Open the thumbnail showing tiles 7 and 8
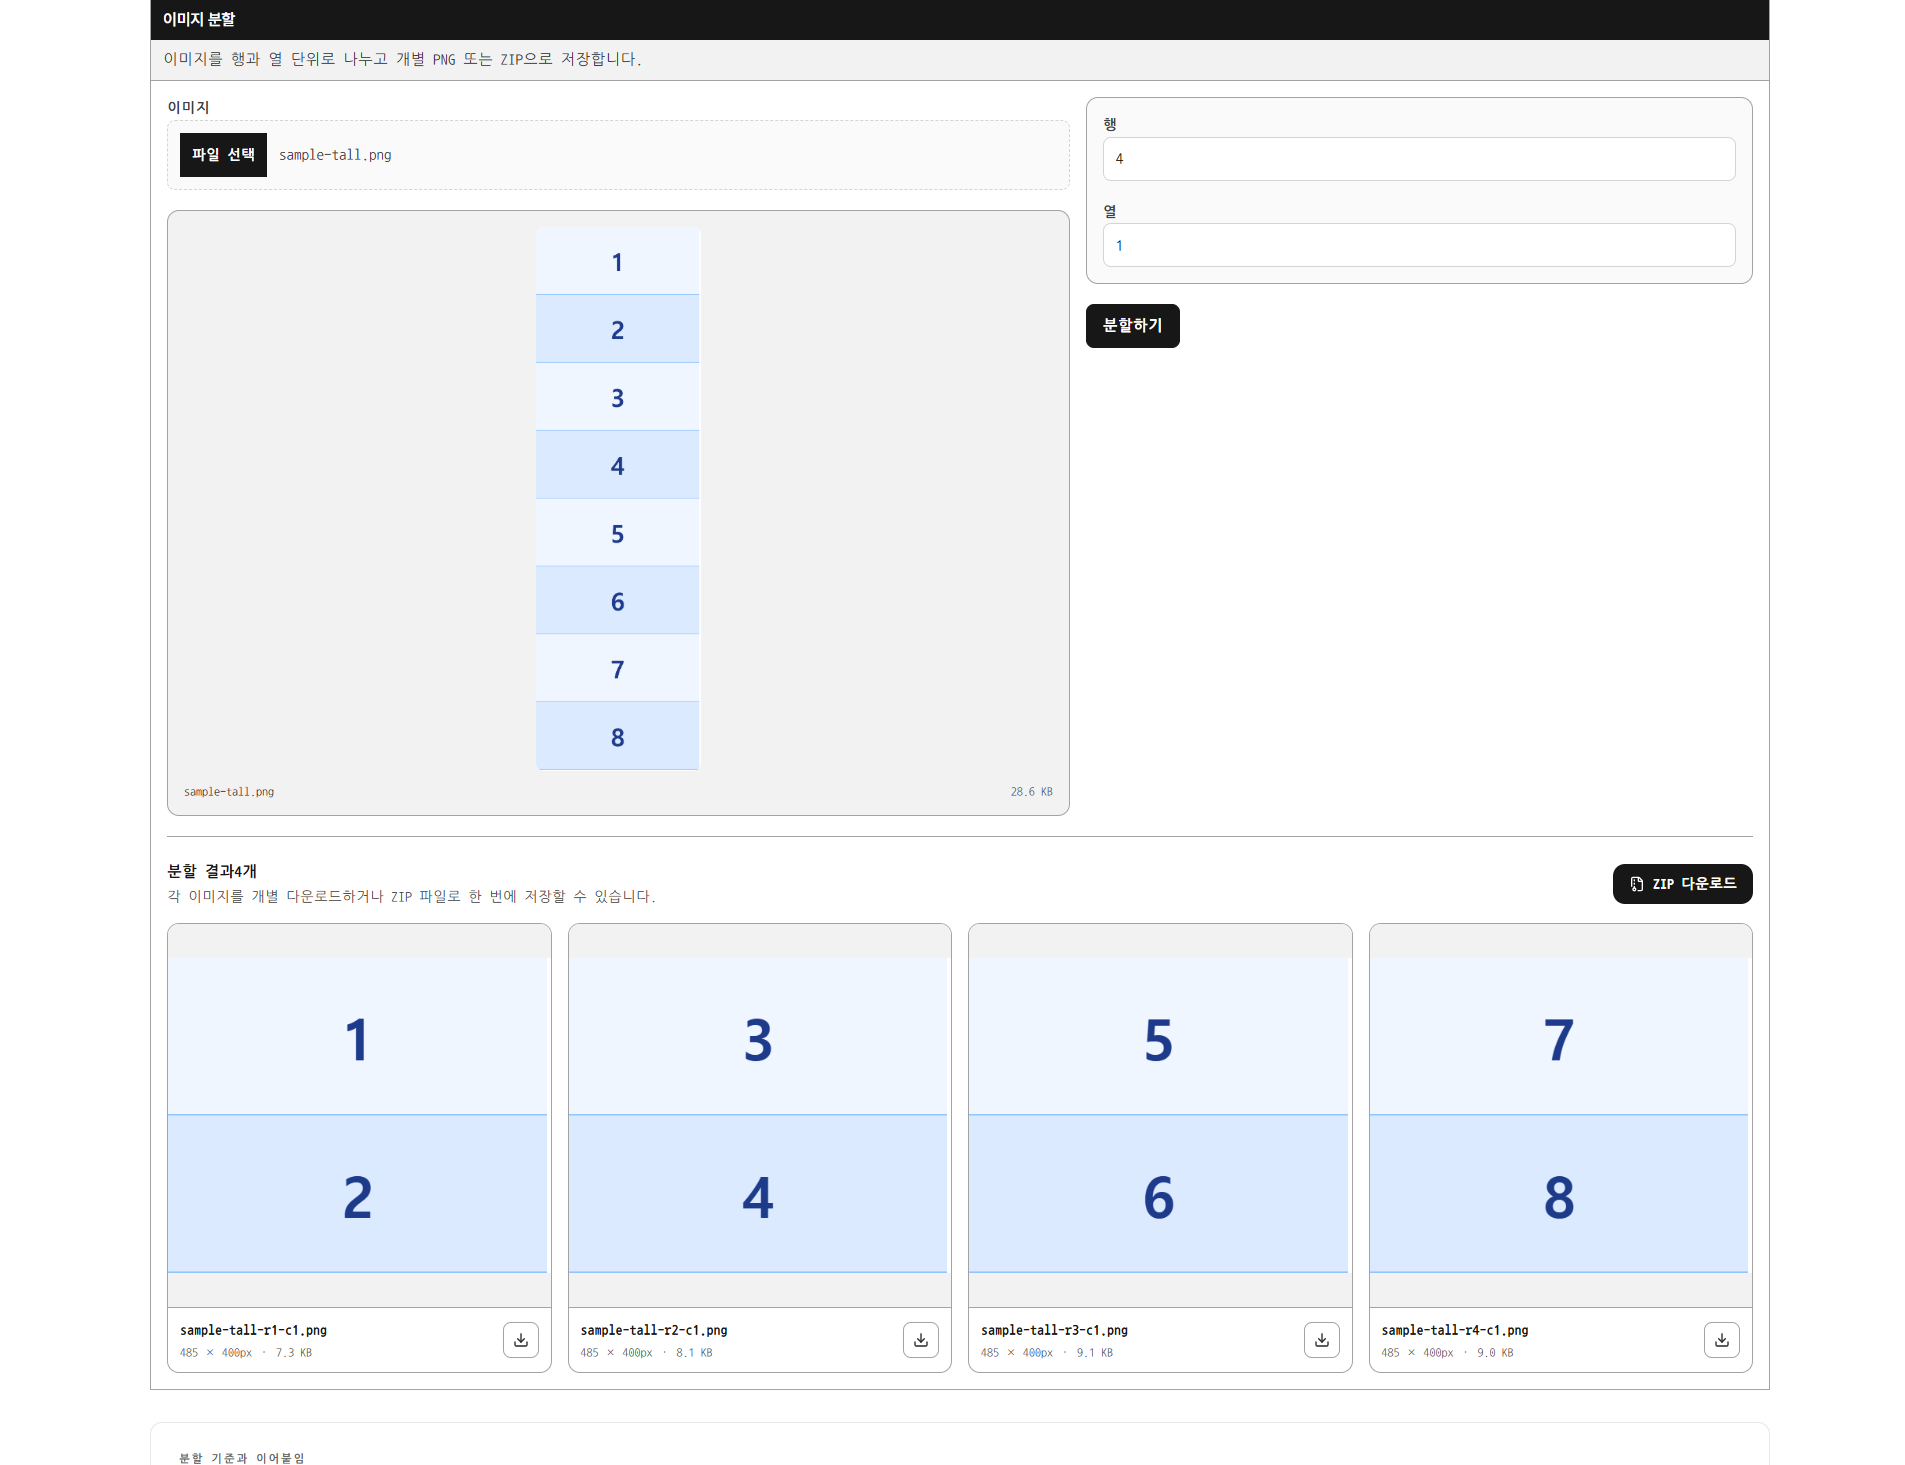Viewport: 1905px width, 1465px height. pyautogui.click(x=1559, y=1115)
